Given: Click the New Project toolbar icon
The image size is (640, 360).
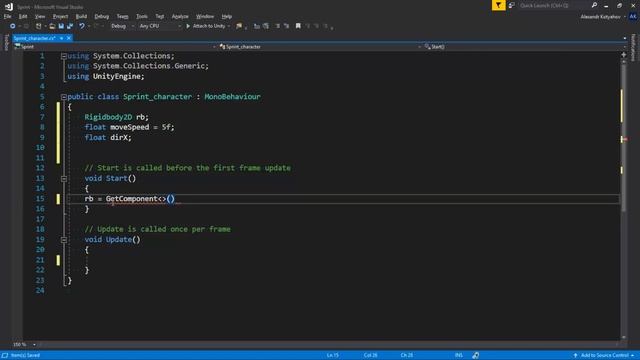Looking at the screenshot, I should (x=39, y=26).
